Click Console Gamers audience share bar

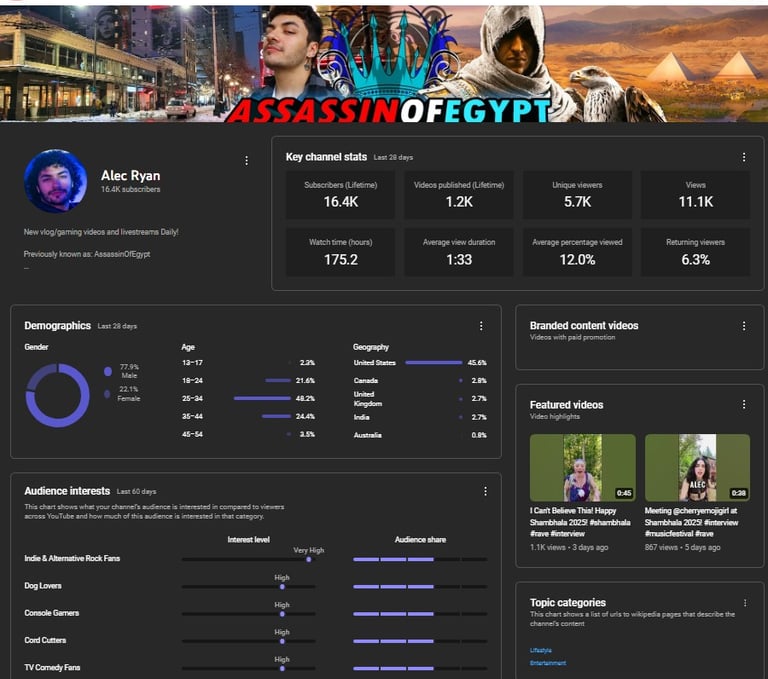420,614
